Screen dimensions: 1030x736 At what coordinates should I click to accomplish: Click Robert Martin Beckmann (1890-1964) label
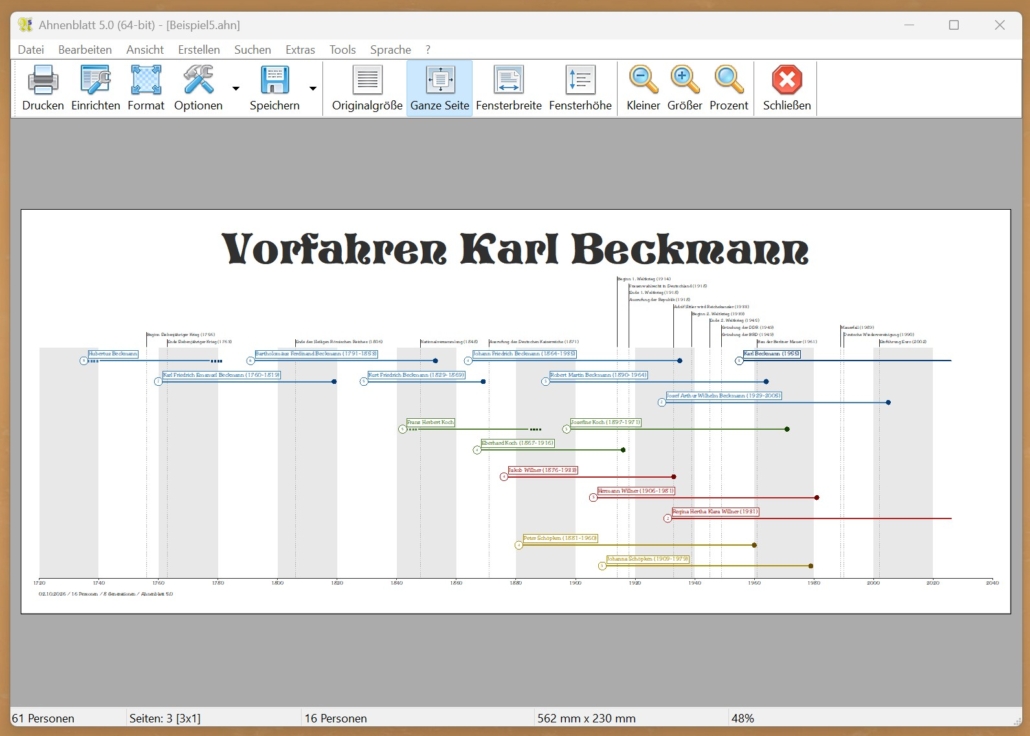coord(598,375)
